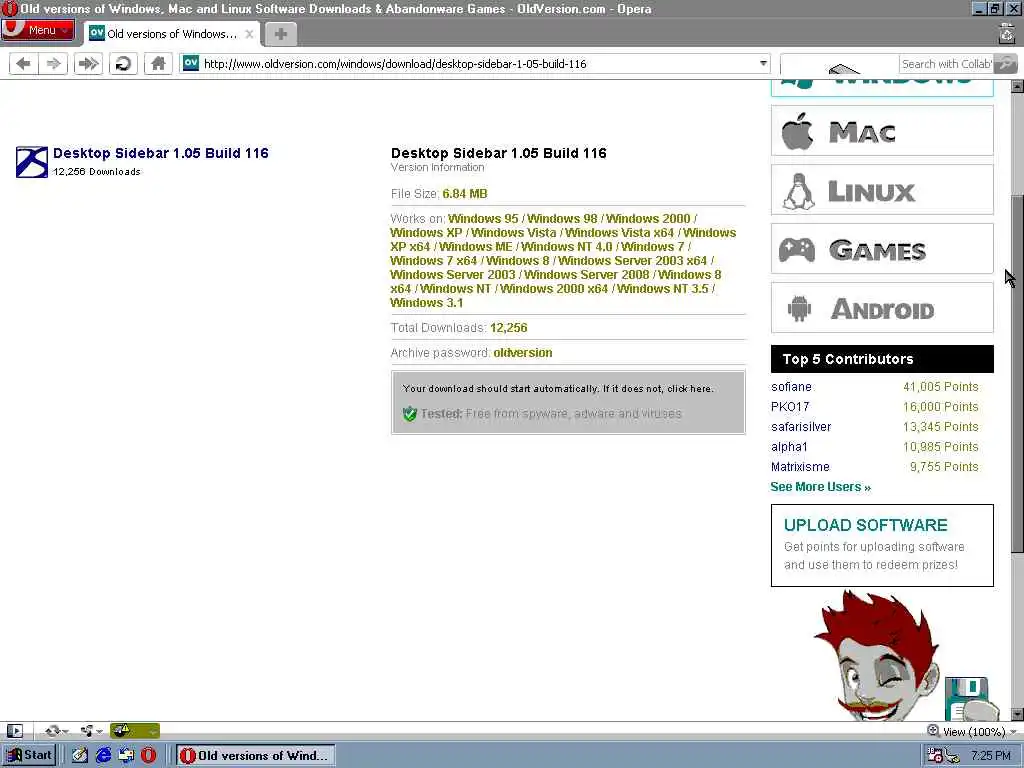Image resolution: width=1024 pixels, height=768 pixels.
Task: Open the Turbo warning status dropdown
Action: pos(135,731)
